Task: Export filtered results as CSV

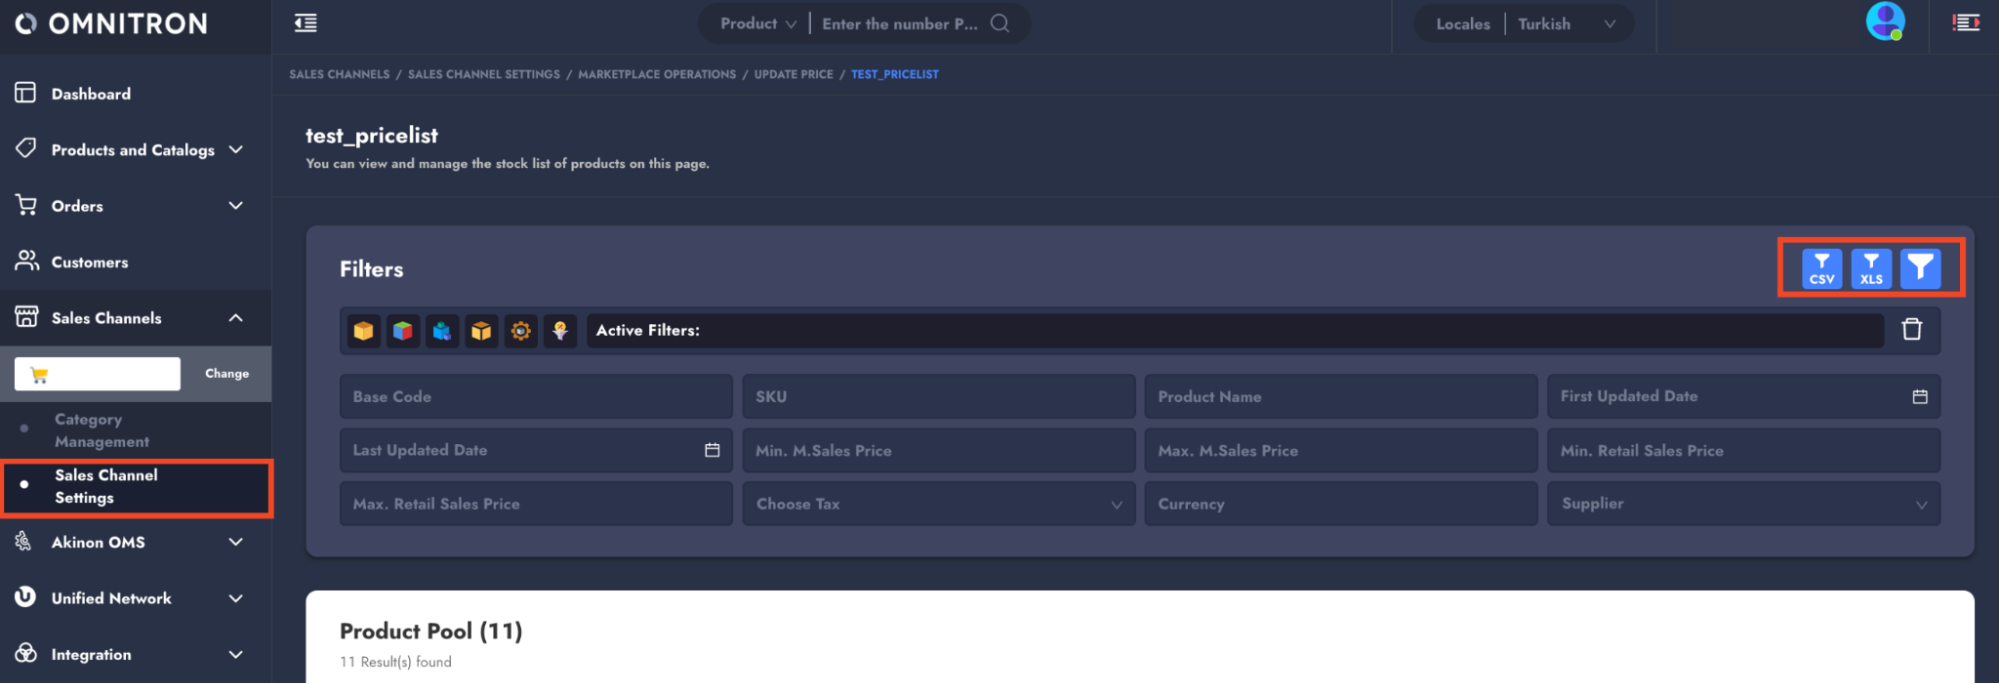Action: click(x=1821, y=268)
